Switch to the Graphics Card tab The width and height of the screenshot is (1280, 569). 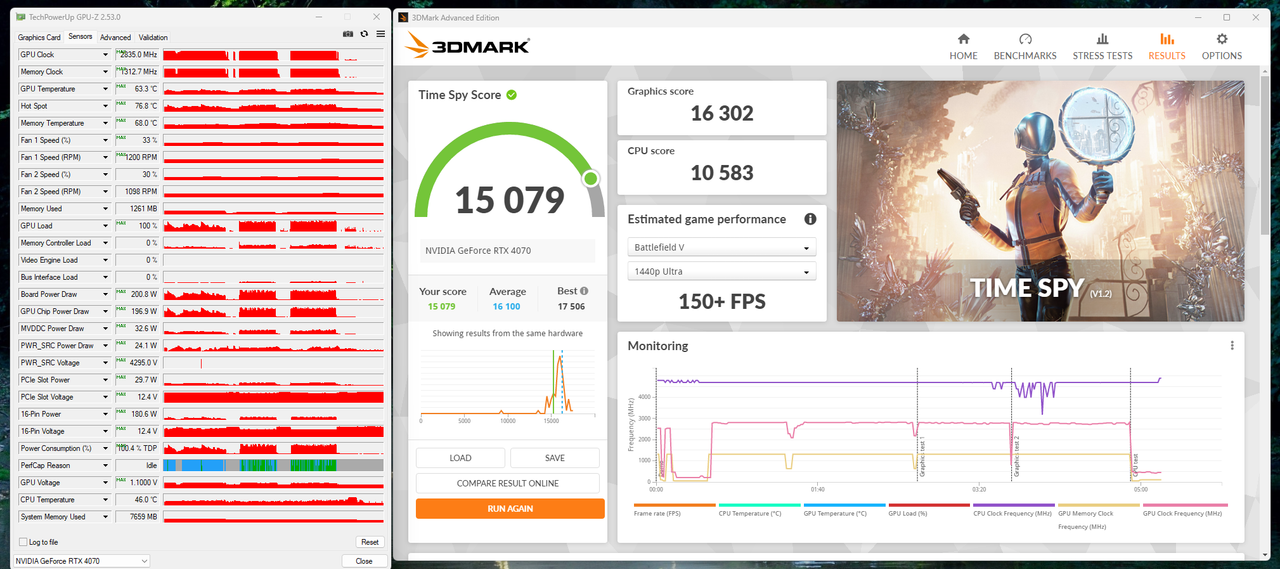pos(39,37)
